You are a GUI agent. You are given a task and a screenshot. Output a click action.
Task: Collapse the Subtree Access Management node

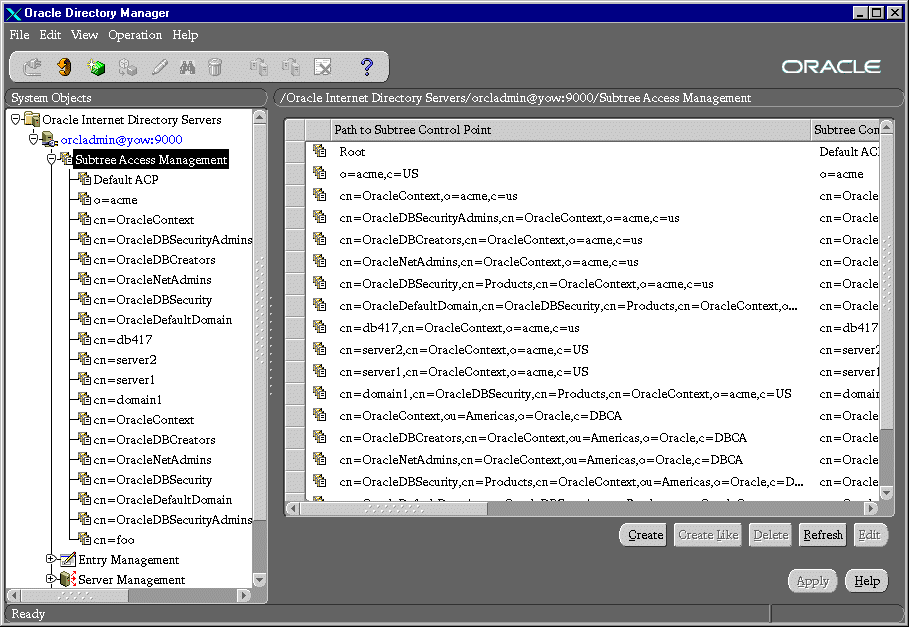coord(52,159)
